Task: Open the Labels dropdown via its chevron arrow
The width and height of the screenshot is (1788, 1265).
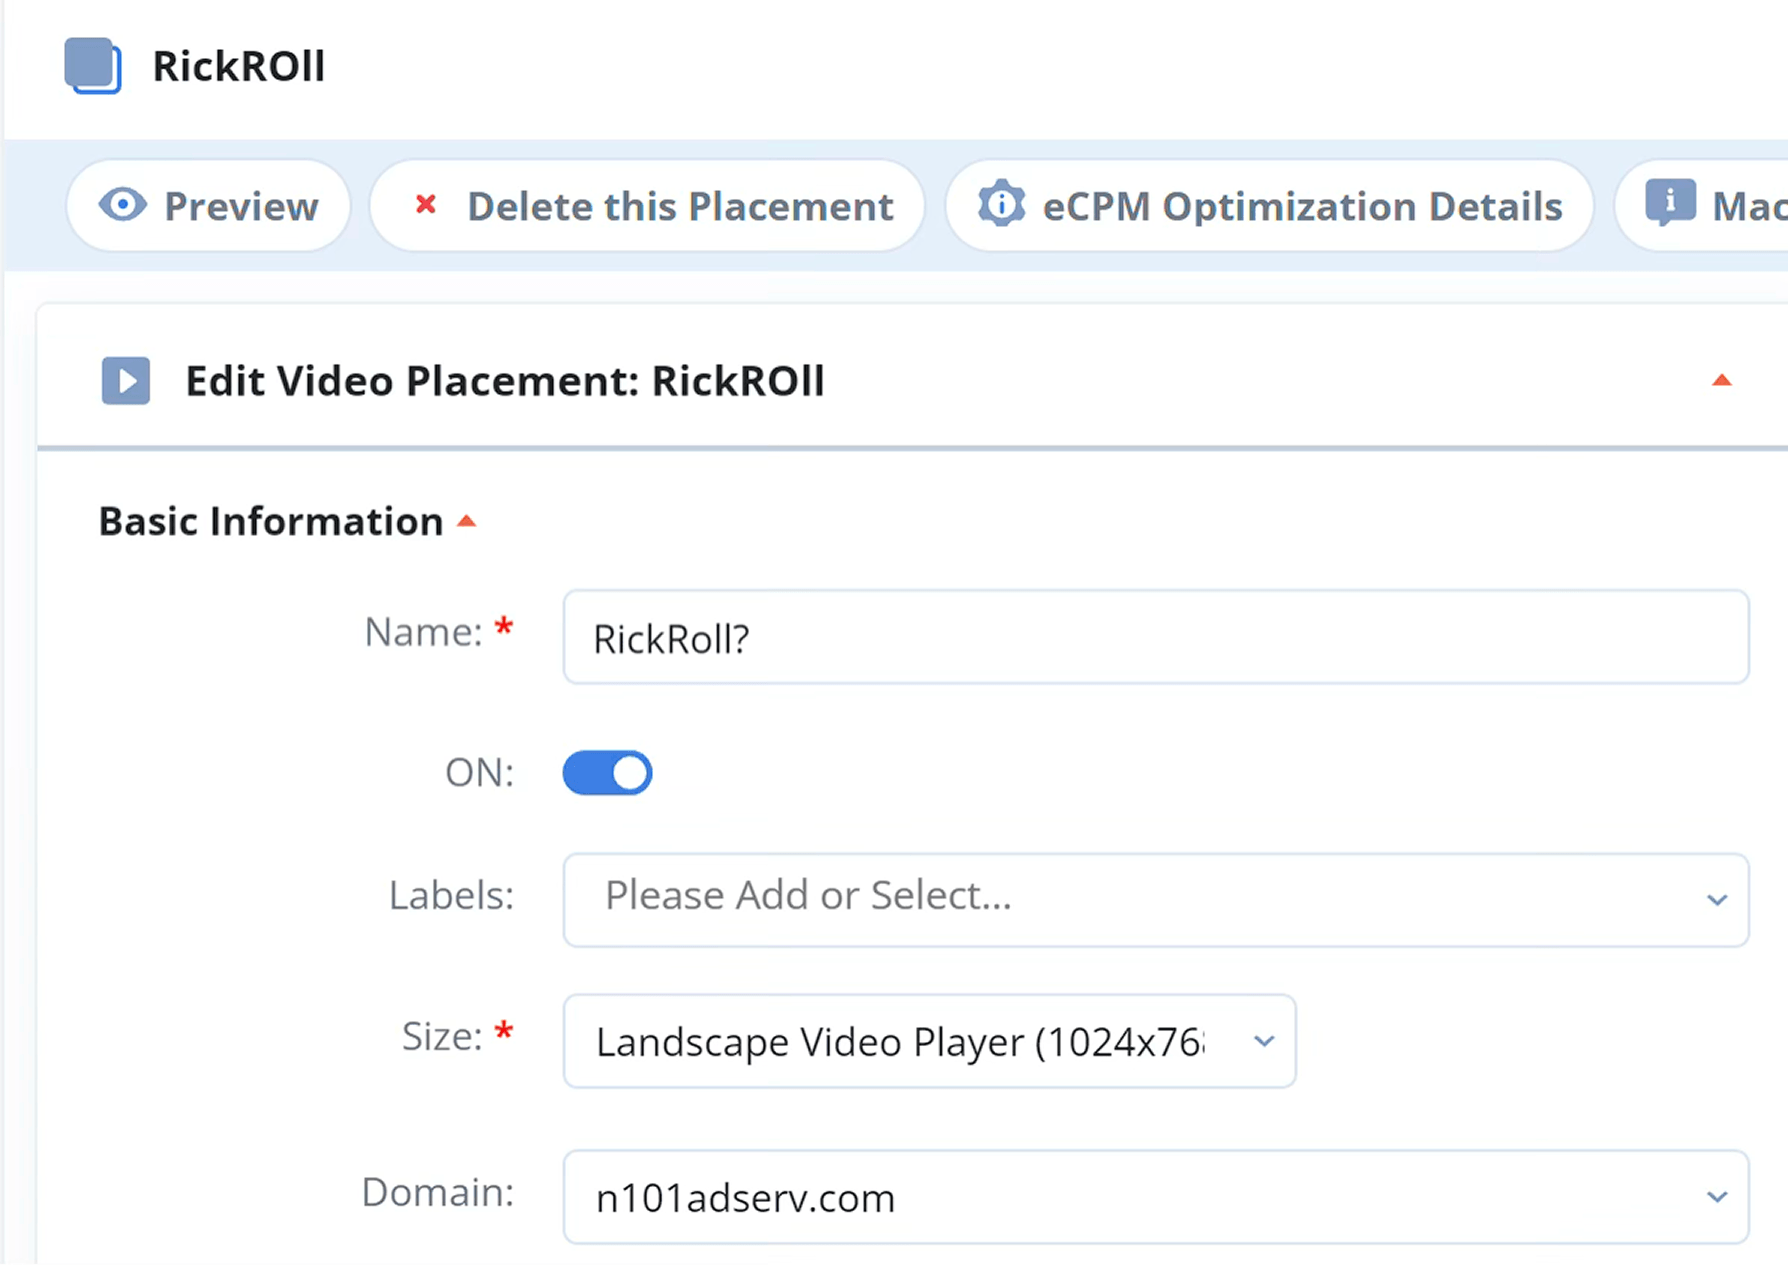Action: (x=1716, y=899)
